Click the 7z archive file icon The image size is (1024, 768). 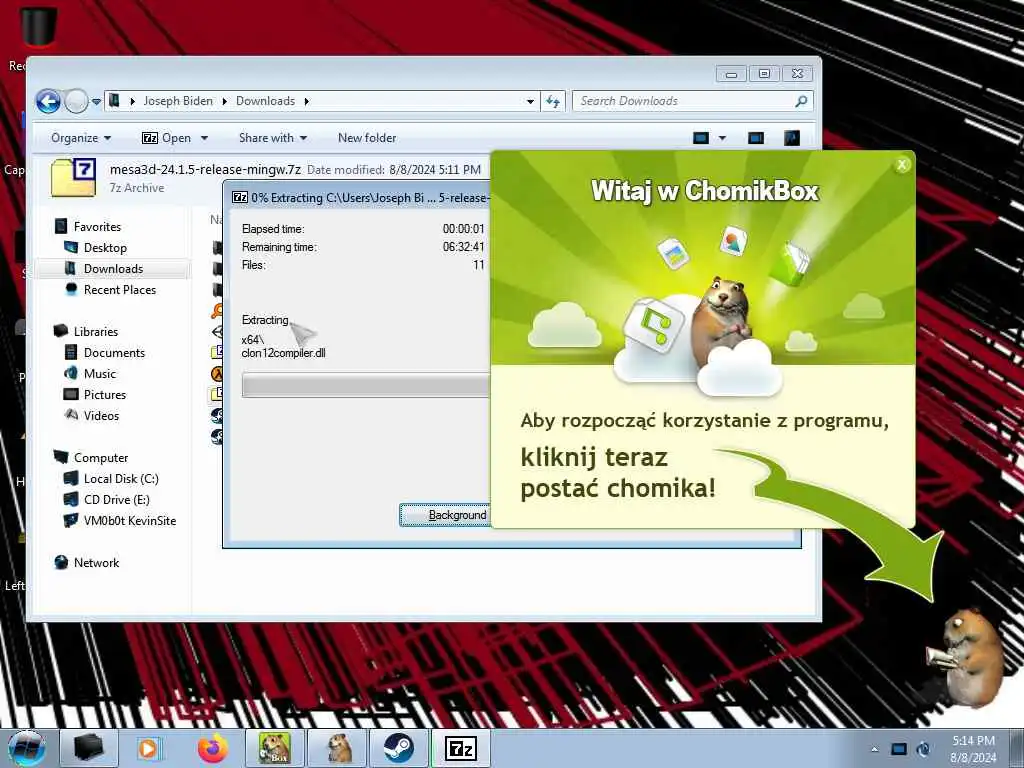[x=74, y=177]
